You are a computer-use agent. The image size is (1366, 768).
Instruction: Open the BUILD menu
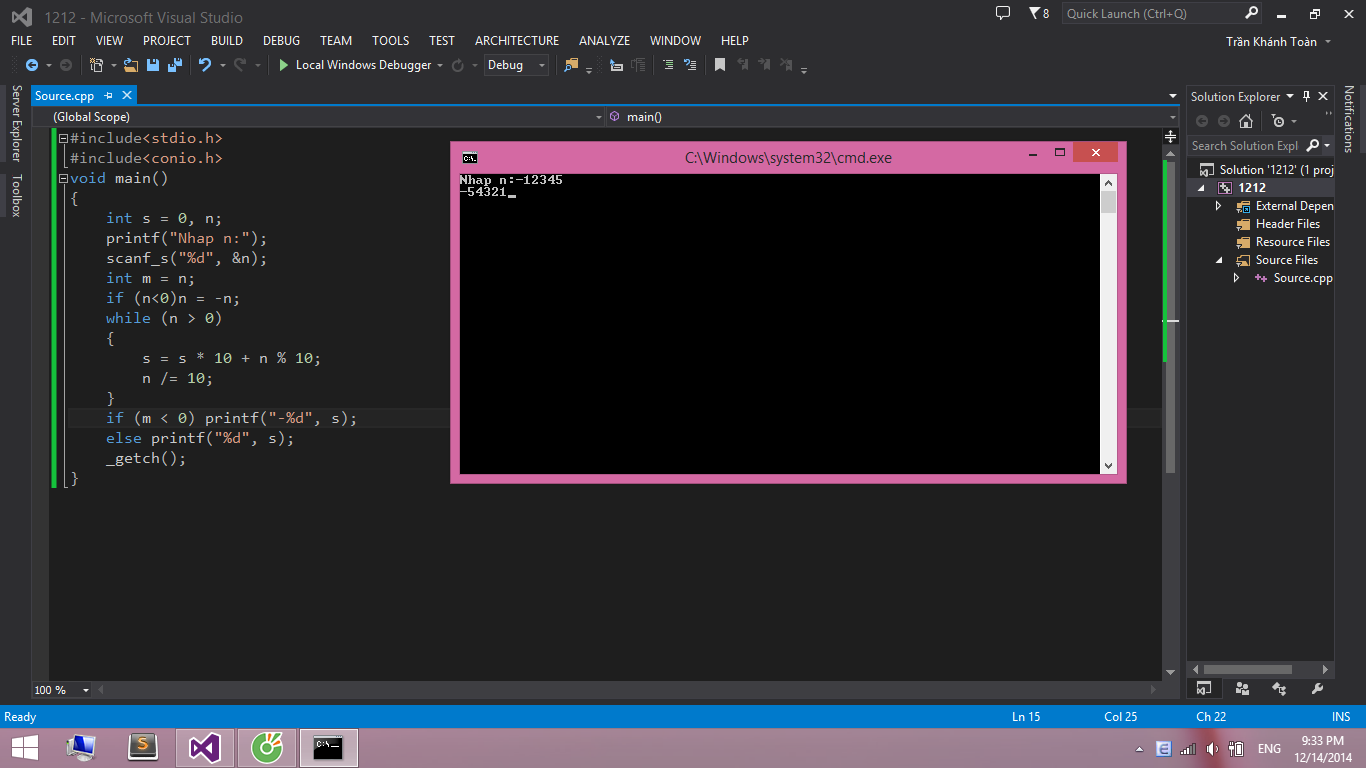pos(227,40)
